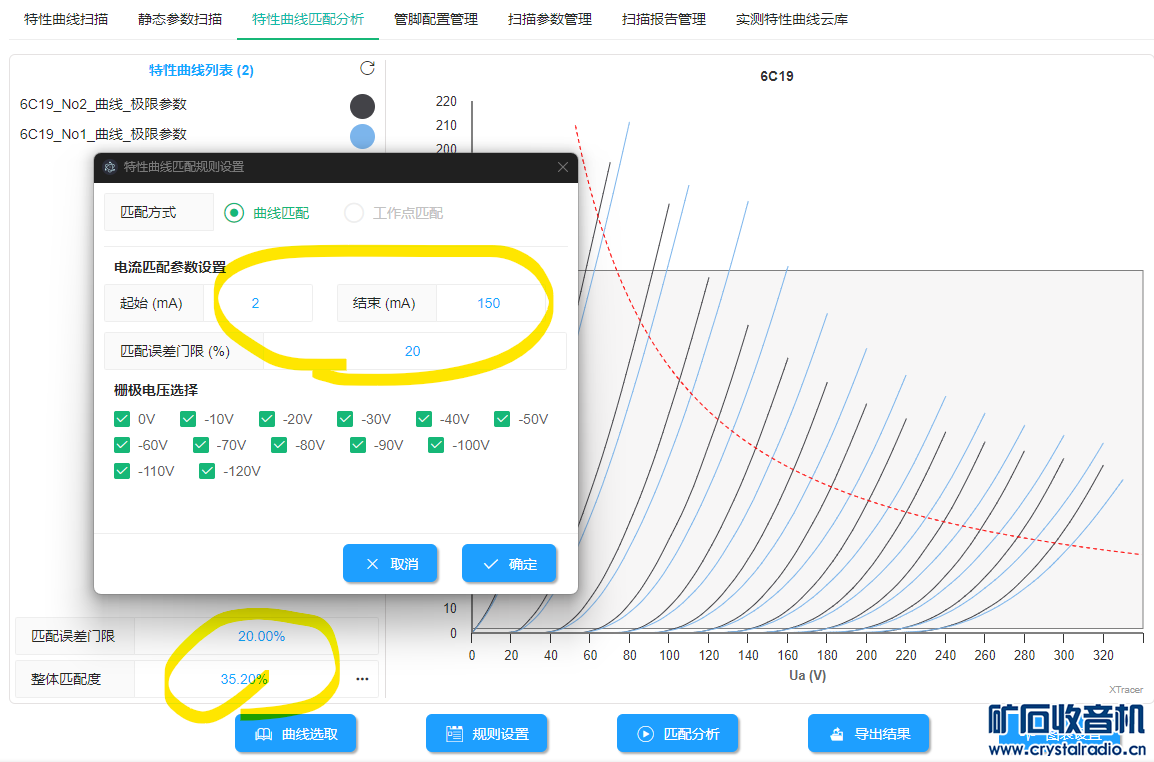Toggle the -90V grid voltage checkbox
The image size is (1154, 762).
(x=358, y=445)
